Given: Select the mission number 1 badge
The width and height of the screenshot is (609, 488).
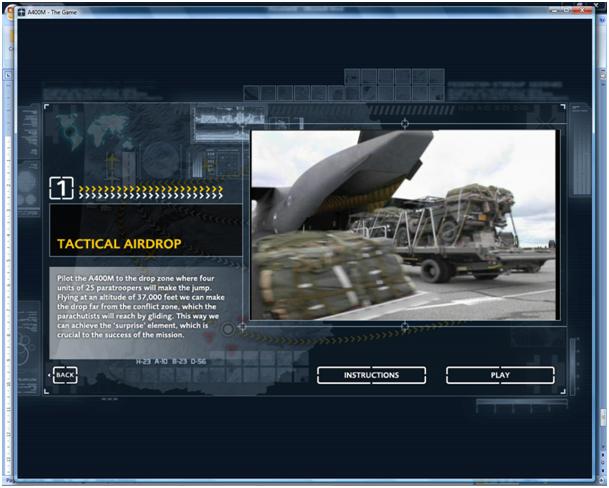Looking at the screenshot, I should pos(61,188).
